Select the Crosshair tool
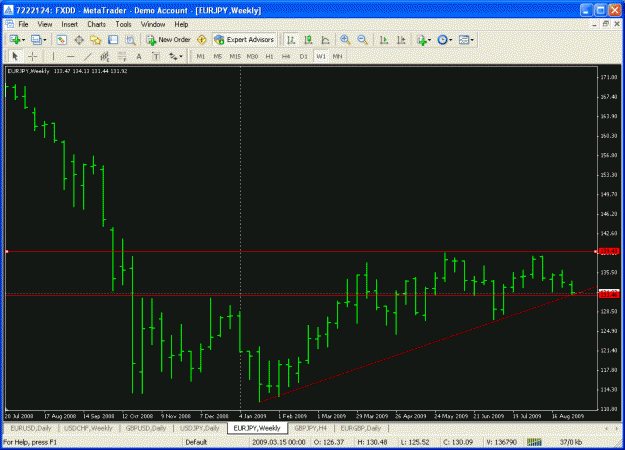Viewport: 625px width, 450px height. coord(33,57)
